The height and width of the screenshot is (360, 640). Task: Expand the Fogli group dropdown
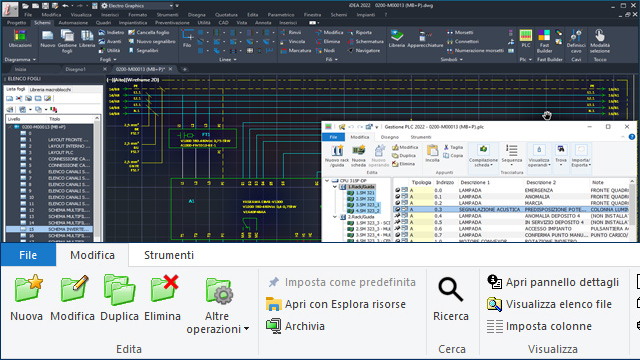click(108, 60)
